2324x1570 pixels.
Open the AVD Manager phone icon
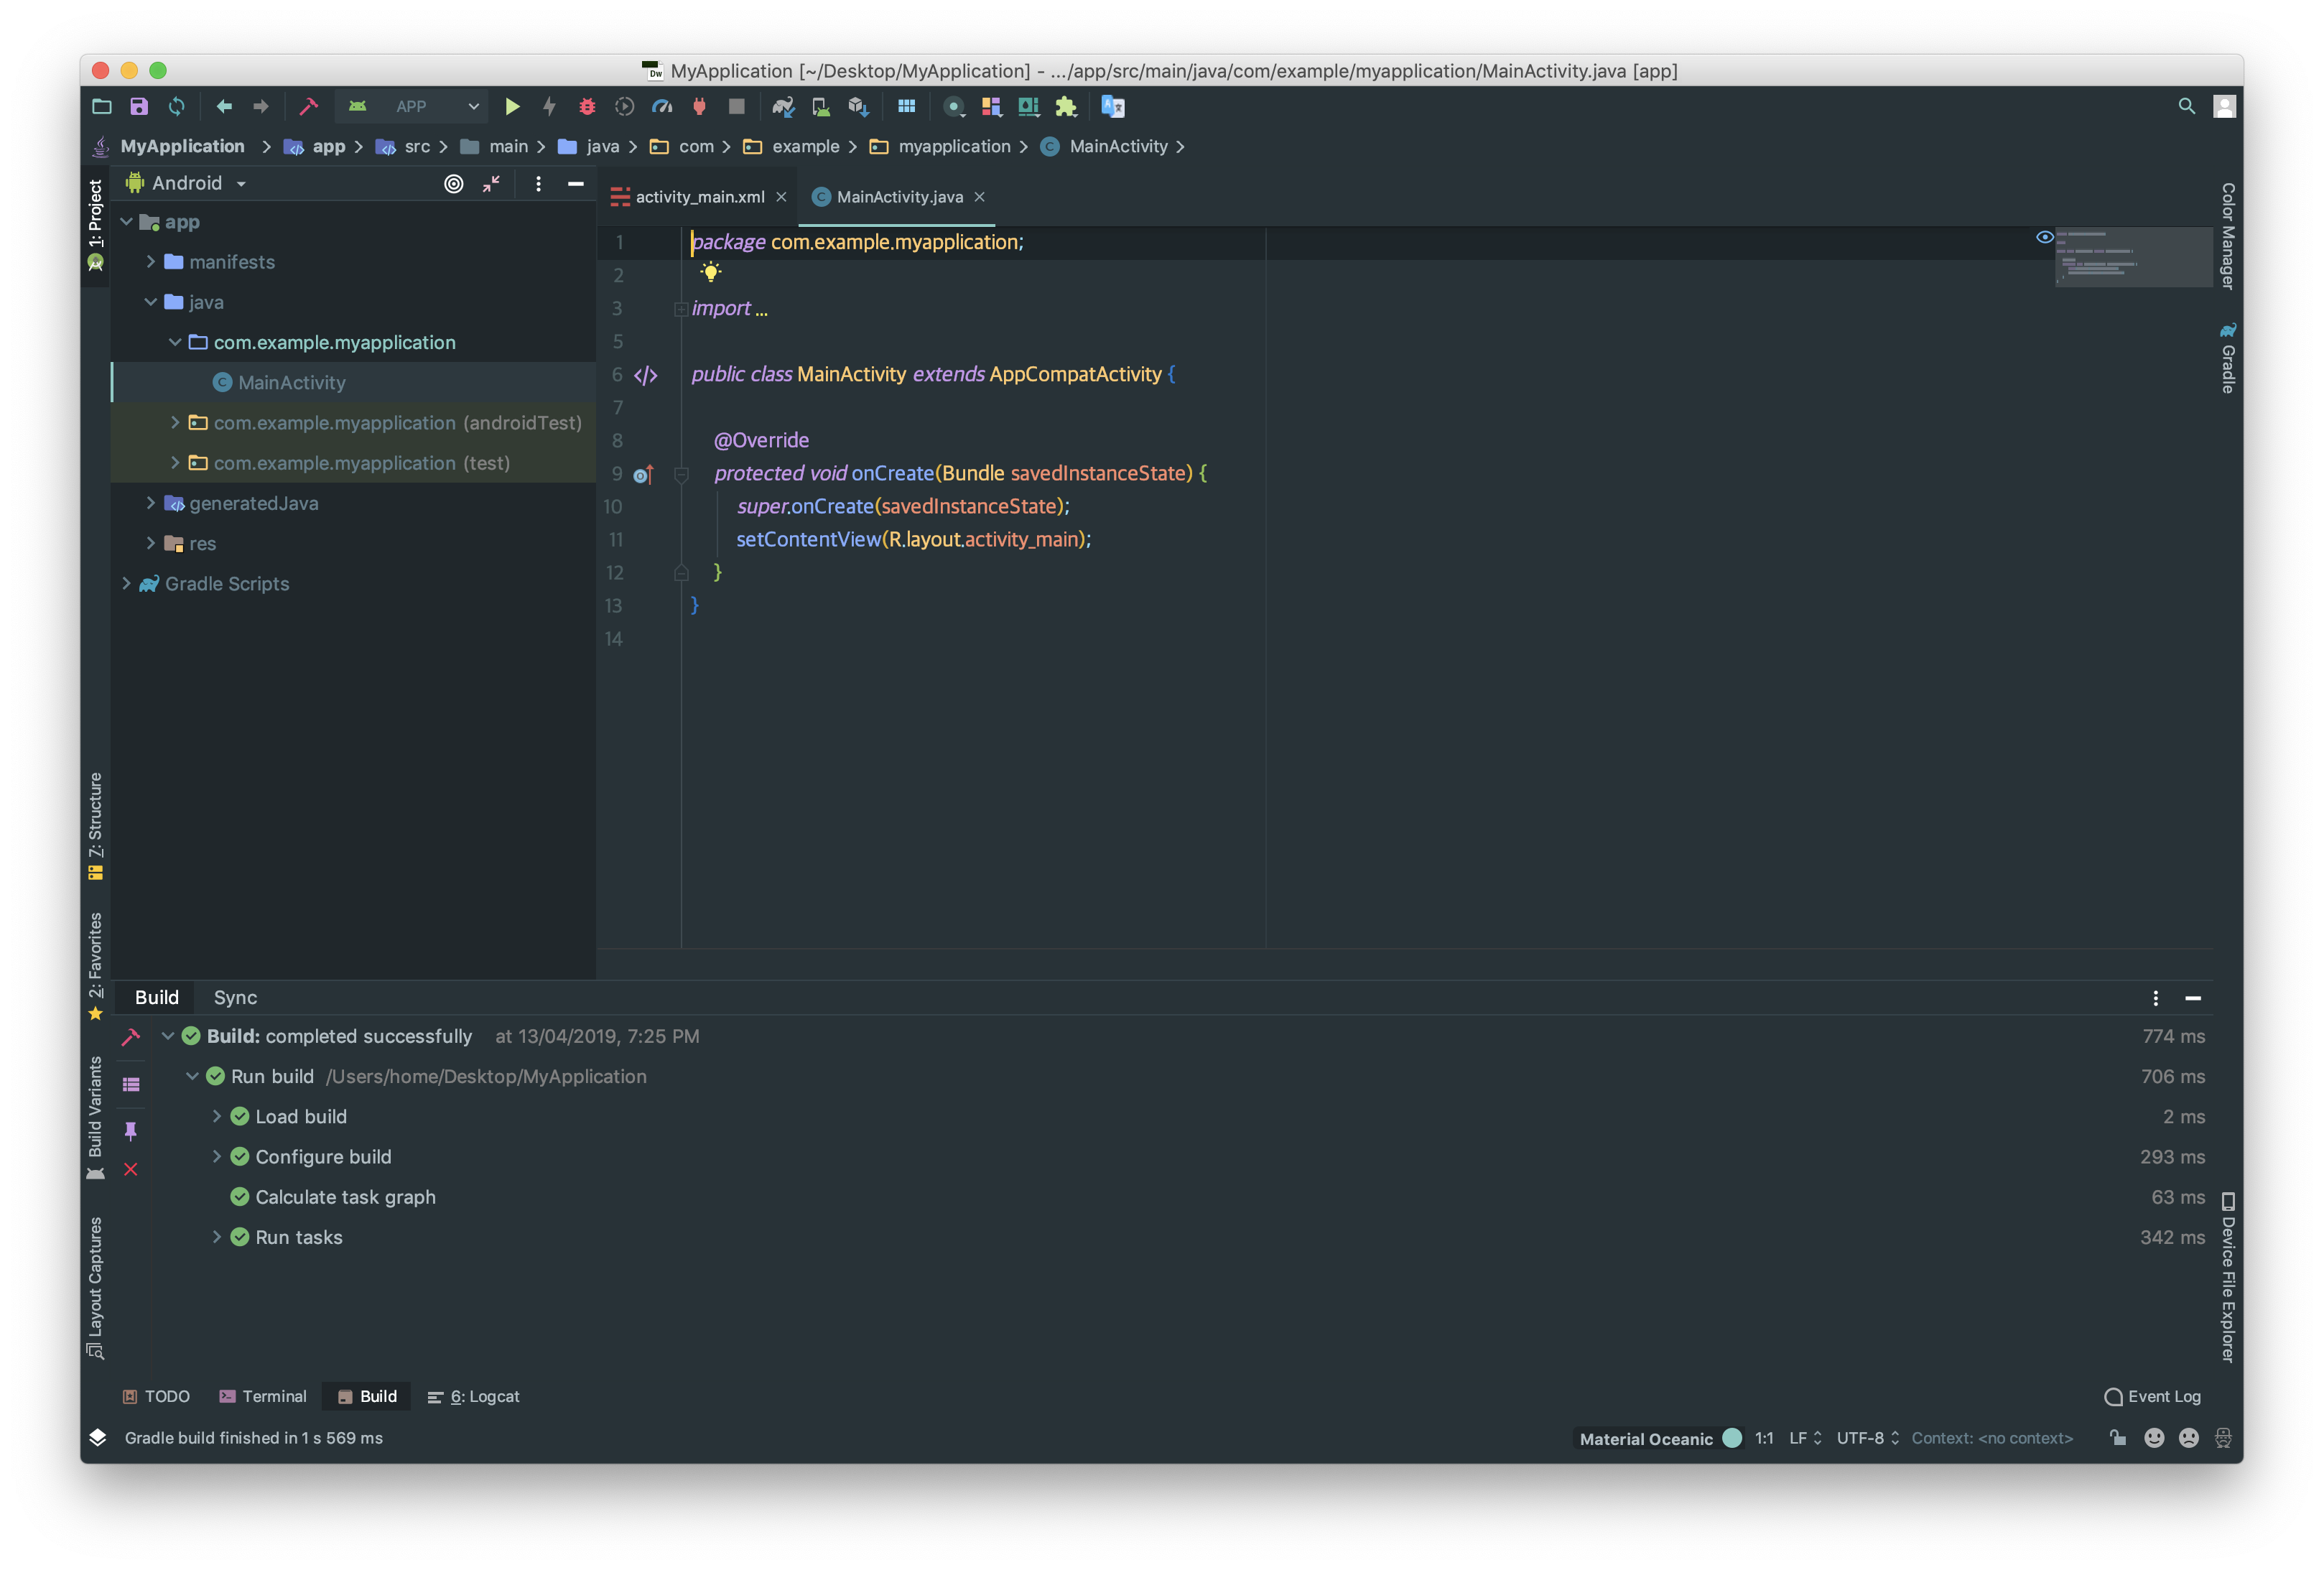click(x=820, y=106)
